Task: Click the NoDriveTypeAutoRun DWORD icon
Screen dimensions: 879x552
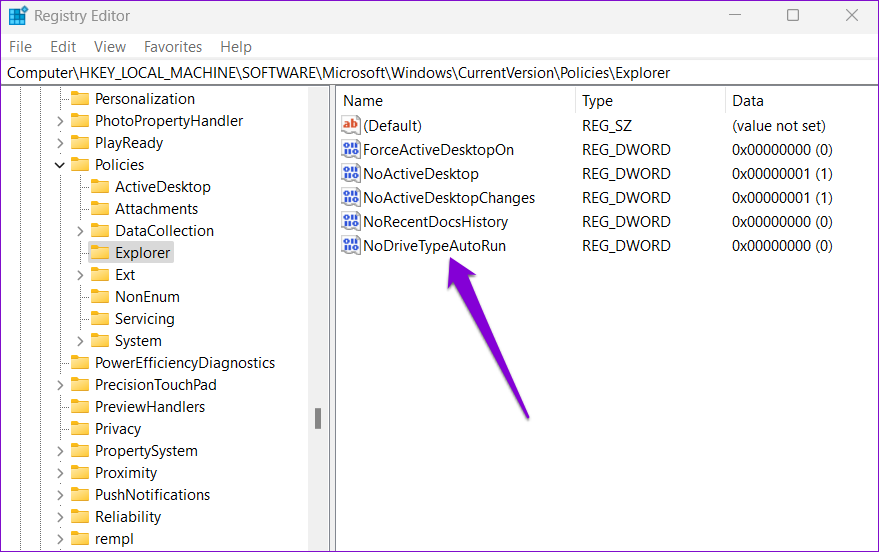Action: (x=351, y=246)
